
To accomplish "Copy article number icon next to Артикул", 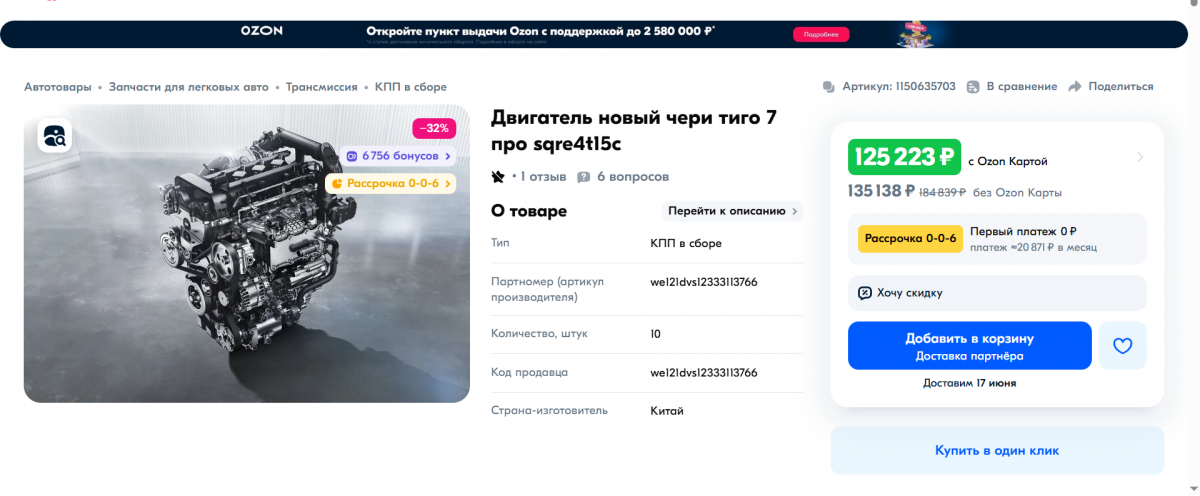I will pos(828,87).
